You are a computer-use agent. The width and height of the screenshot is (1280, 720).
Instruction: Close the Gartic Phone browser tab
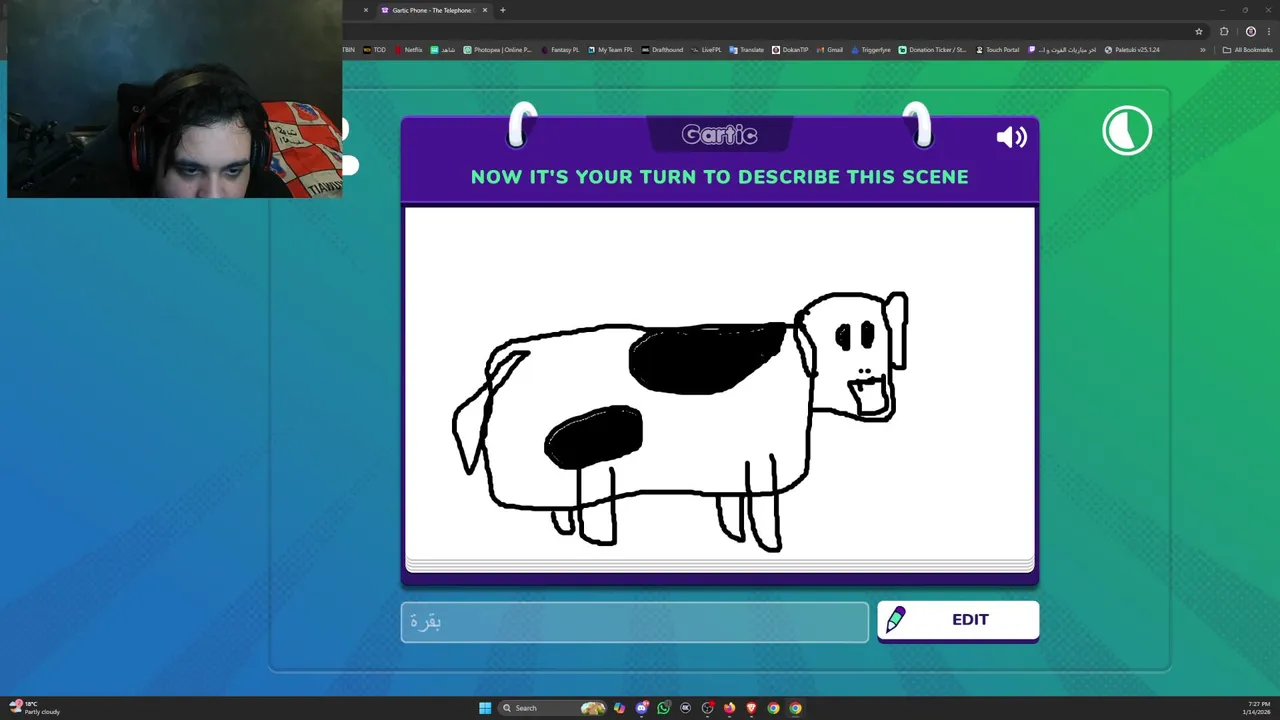click(x=485, y=10)
